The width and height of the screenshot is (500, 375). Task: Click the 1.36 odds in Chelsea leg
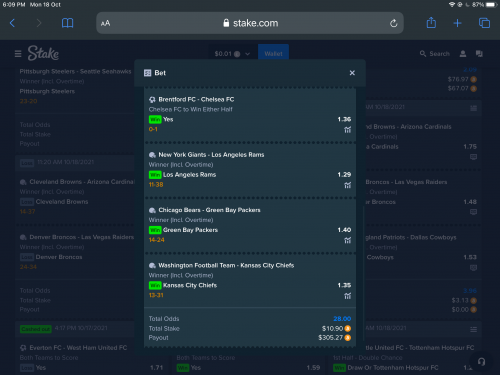click(x=344, y=119)
